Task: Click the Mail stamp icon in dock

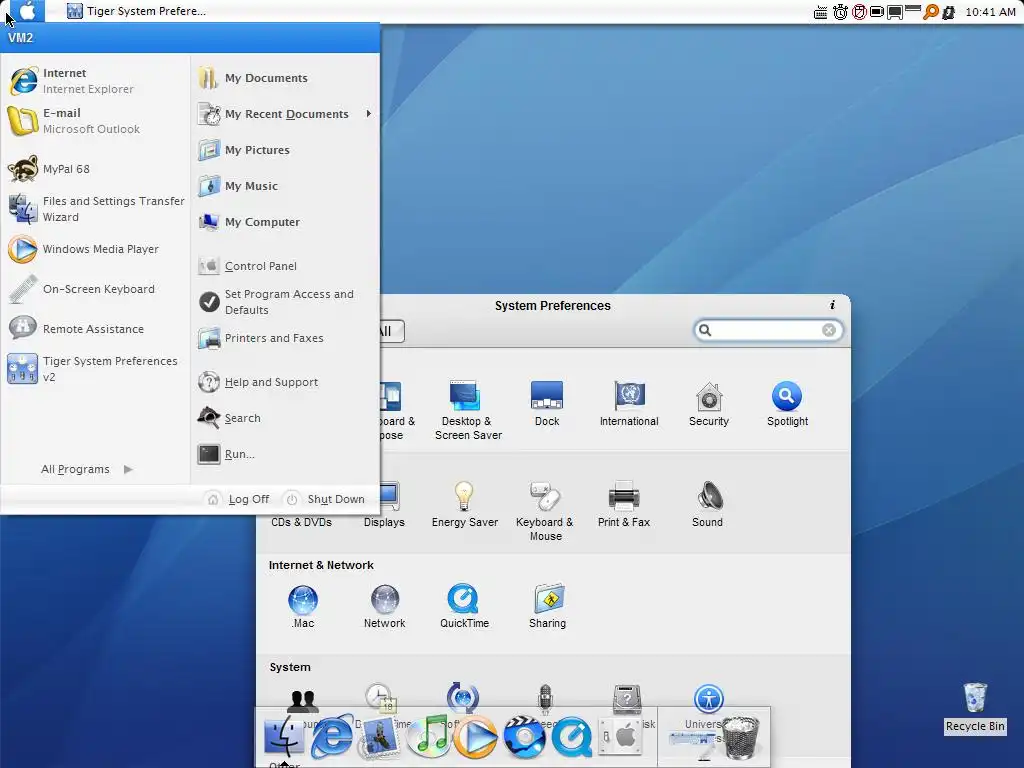Action: tap(379, 737)
